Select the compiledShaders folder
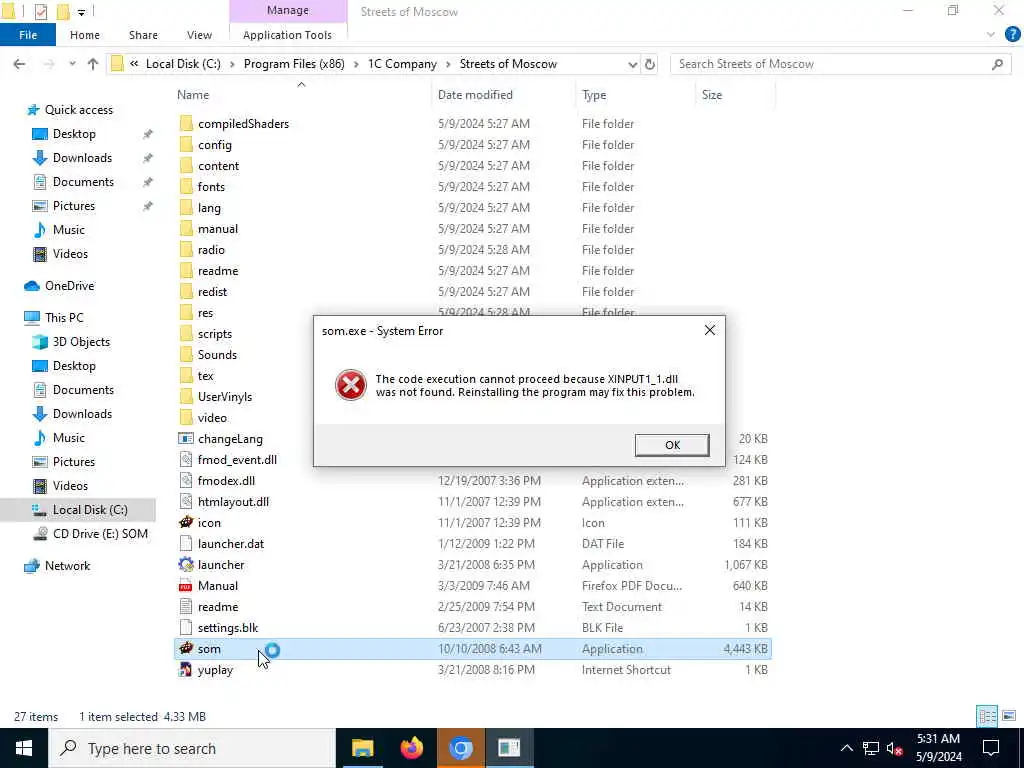This screenshot has height=768, width=1024. tap(243, 123)
